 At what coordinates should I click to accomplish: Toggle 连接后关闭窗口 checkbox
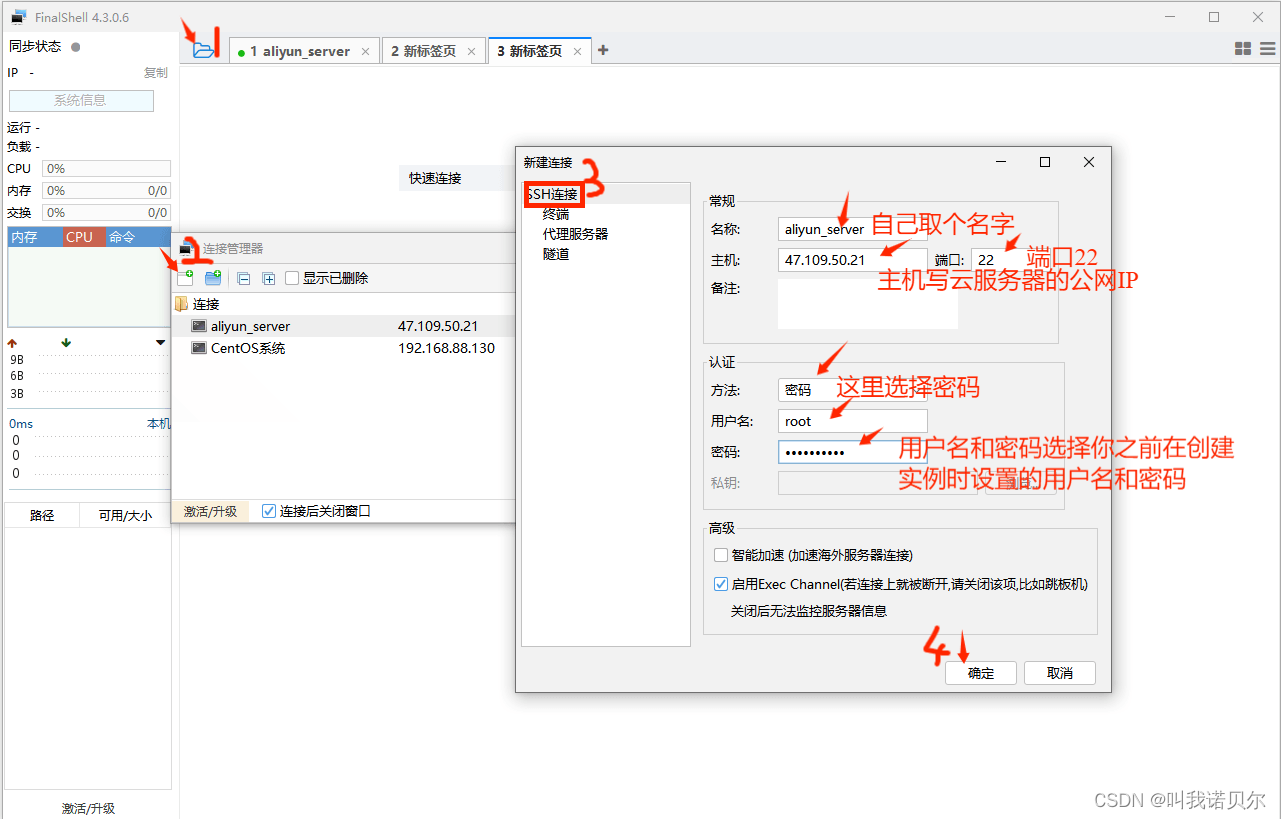tap(268, 511)
